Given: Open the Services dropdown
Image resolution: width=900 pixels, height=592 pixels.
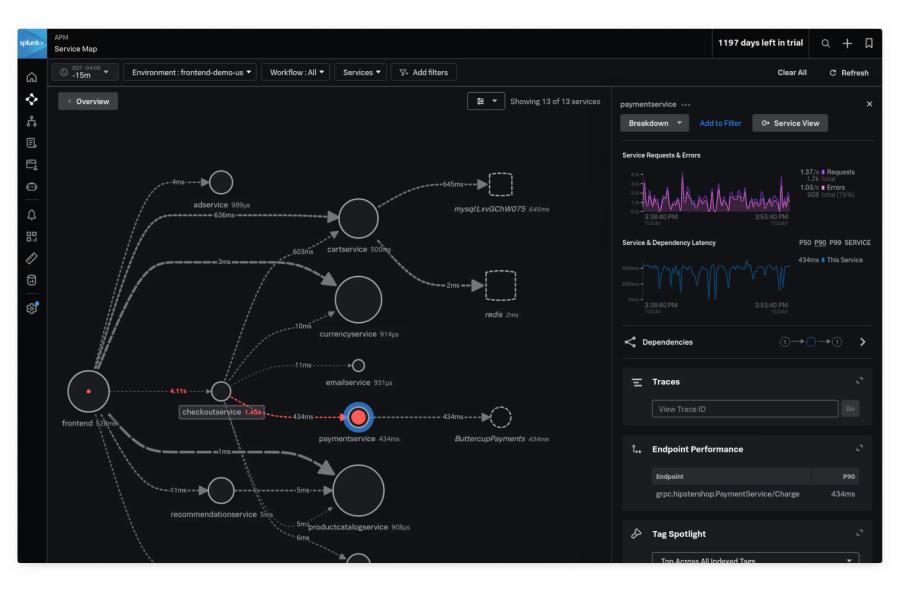Looking at the screenshot, I should [x=361, y=72].
